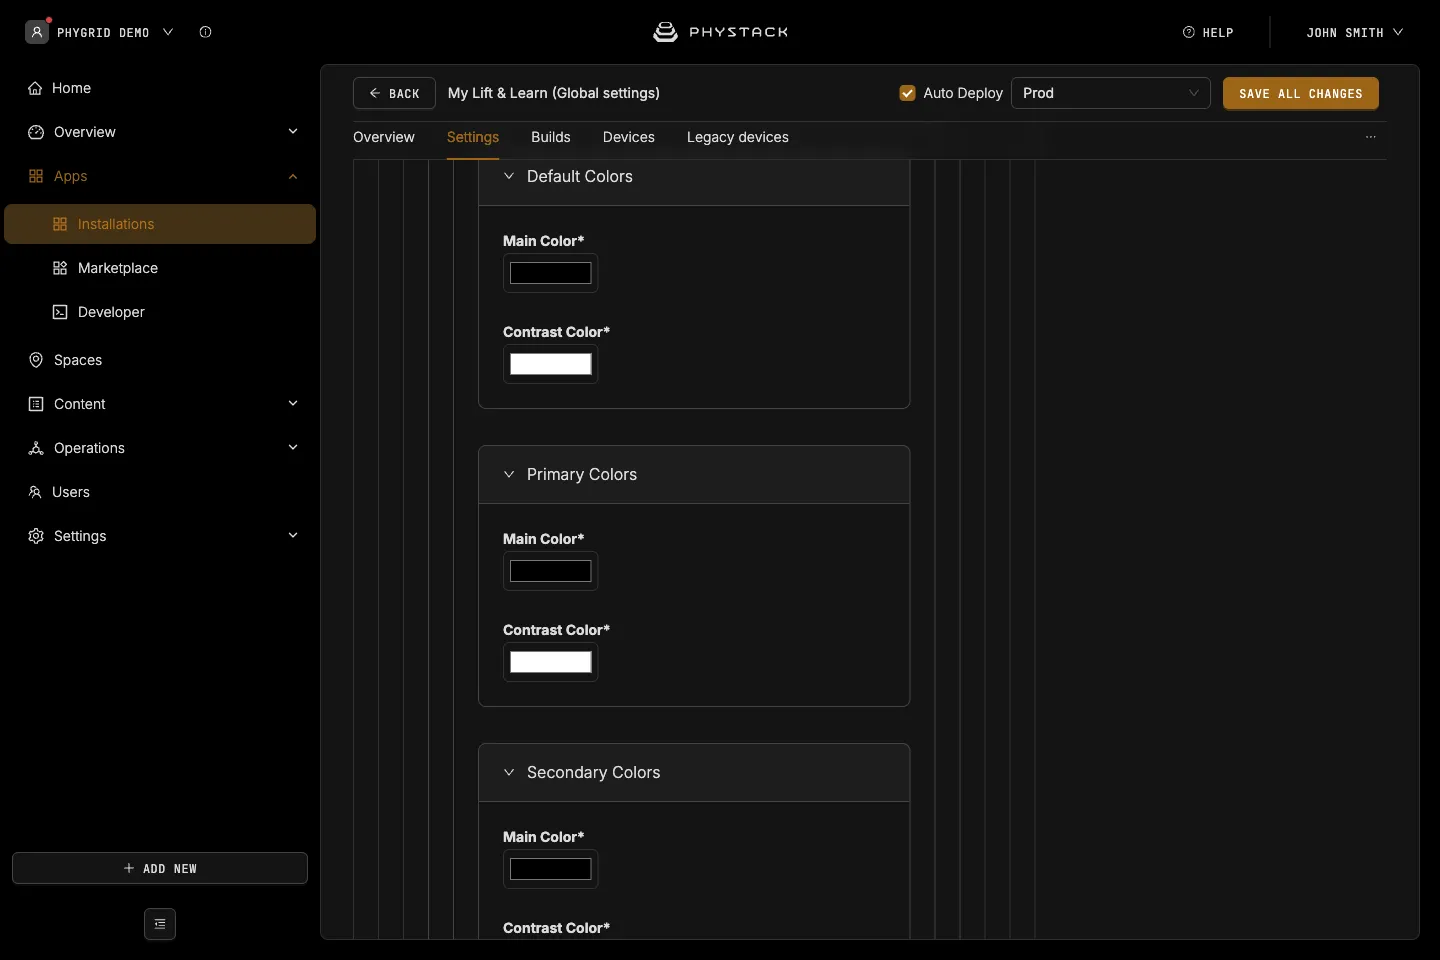This screenshot has width=1440, height=960.
Task: Click the Operations icon in sidebar
Action: pyautogui.click(x=36, y=448)
